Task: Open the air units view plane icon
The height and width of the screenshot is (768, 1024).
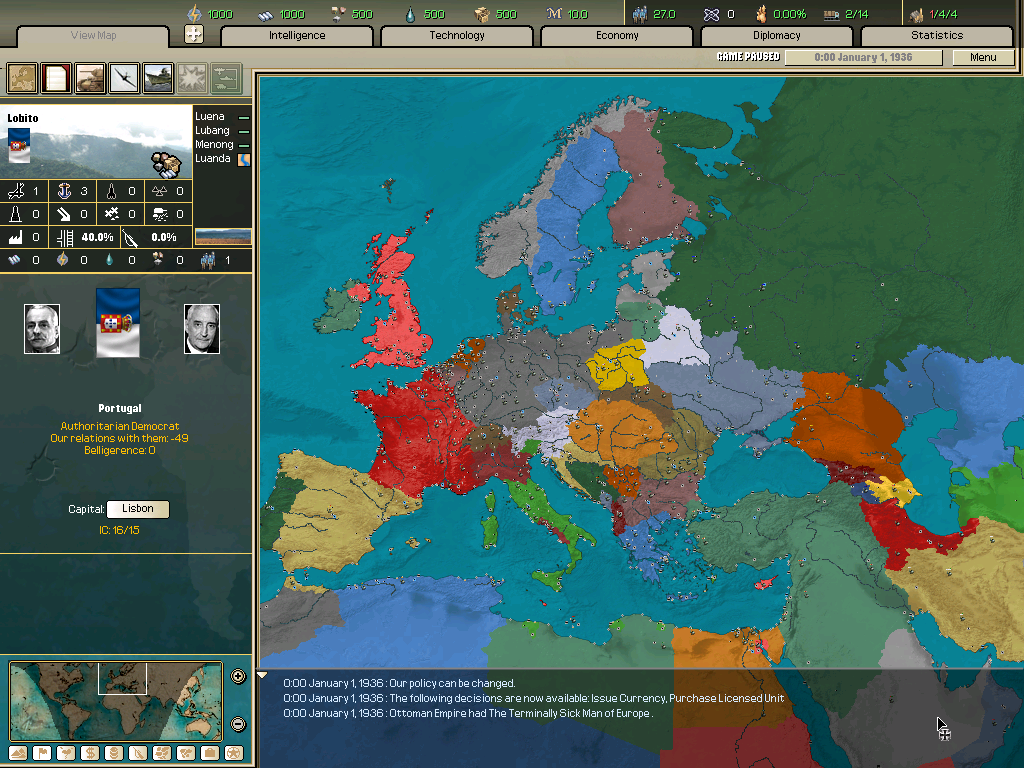Action: click(x=123, y=77)
